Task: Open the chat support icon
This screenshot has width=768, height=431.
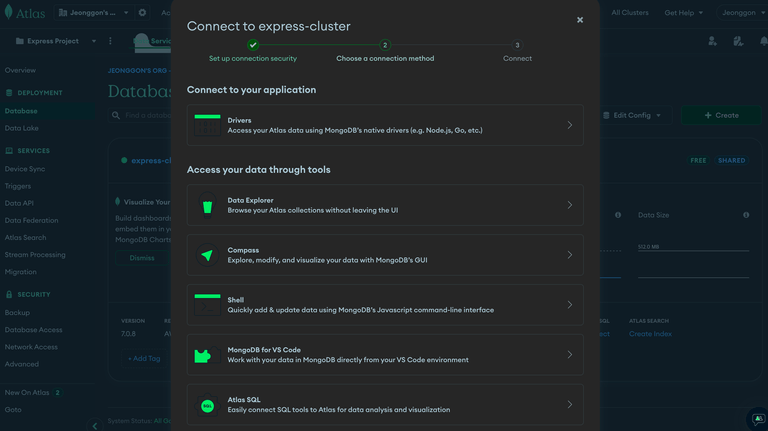Action: click(x=758, y=419)
